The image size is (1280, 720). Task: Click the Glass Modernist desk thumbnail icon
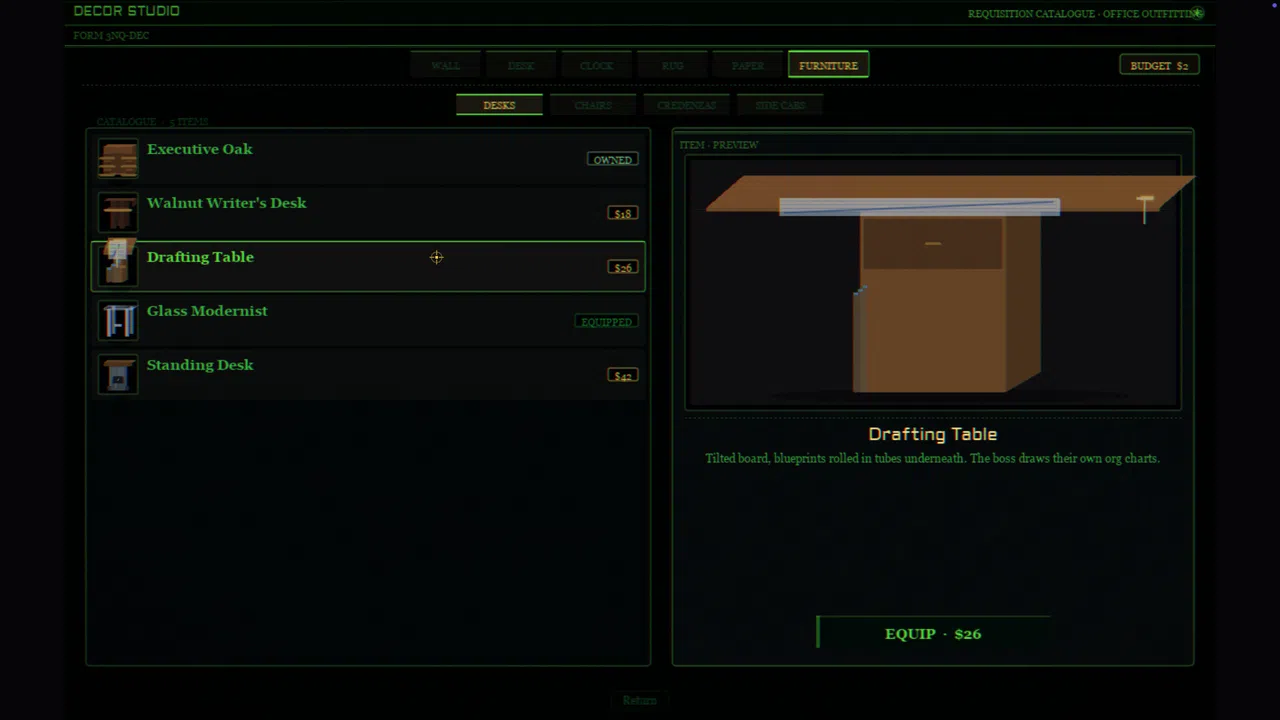tap(118, 321)
